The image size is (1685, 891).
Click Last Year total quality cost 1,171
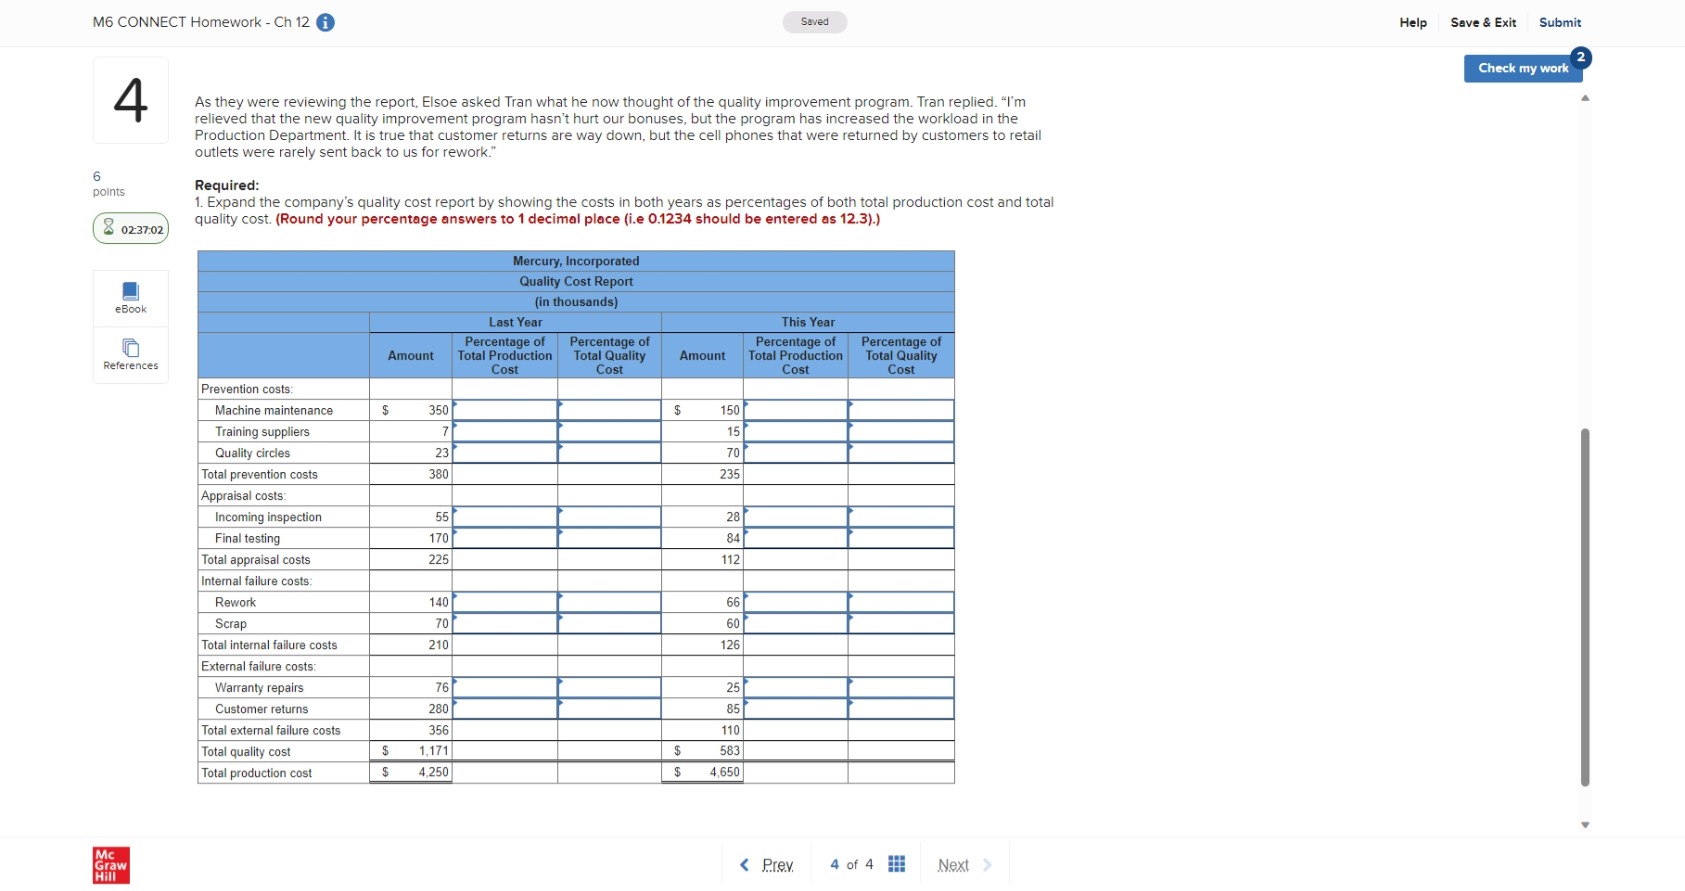point(411,751)
